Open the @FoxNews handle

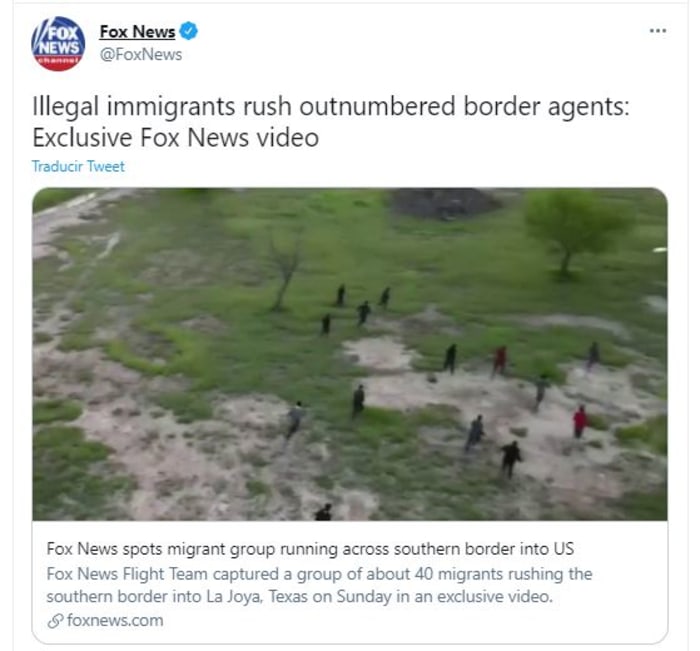pyautogui.click(x=141, y=54)
